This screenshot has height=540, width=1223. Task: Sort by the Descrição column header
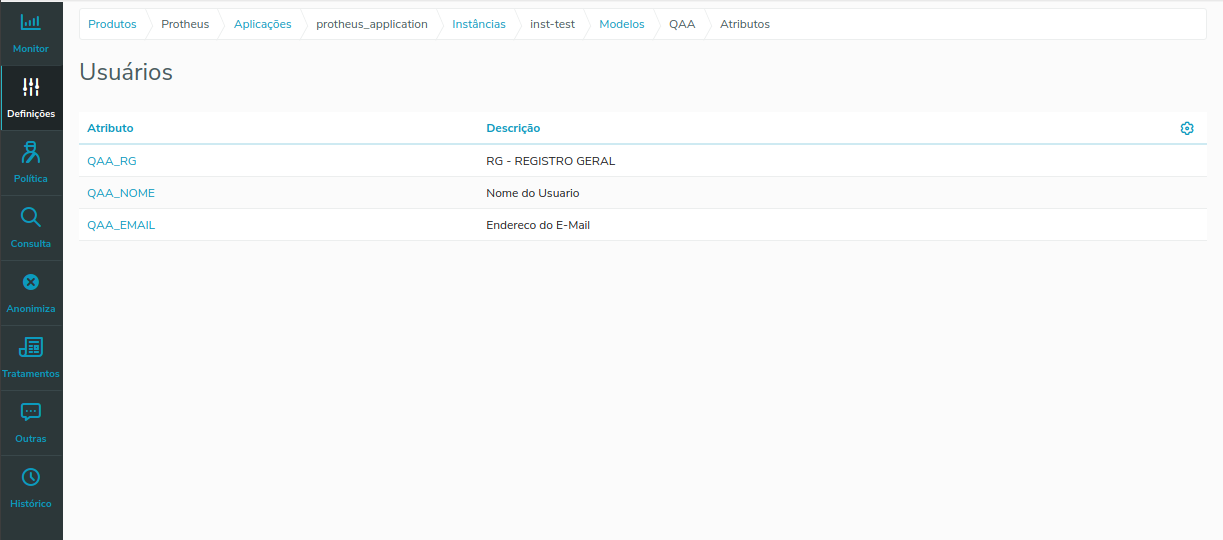pos(513,128)
